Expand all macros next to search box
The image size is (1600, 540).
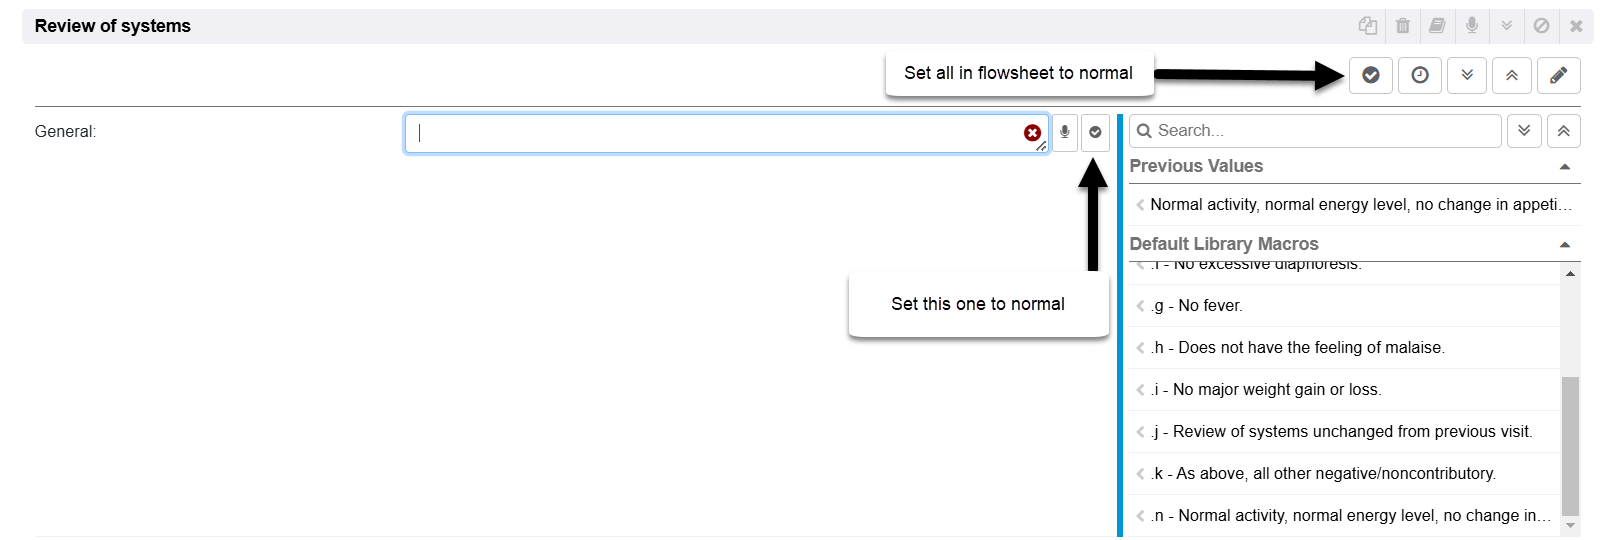pos(1524,131)
